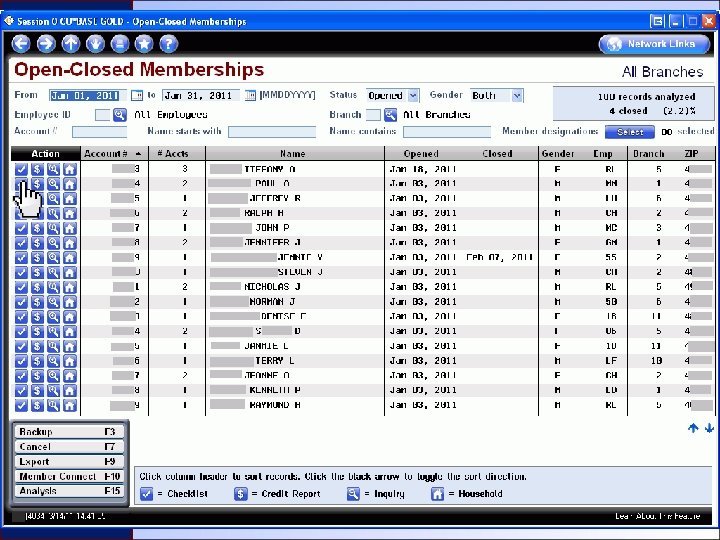The height and width of the screenshot is (540, 720).
Task: Open inquiry for JEFFREY row
Action: [x=53, y=198]
